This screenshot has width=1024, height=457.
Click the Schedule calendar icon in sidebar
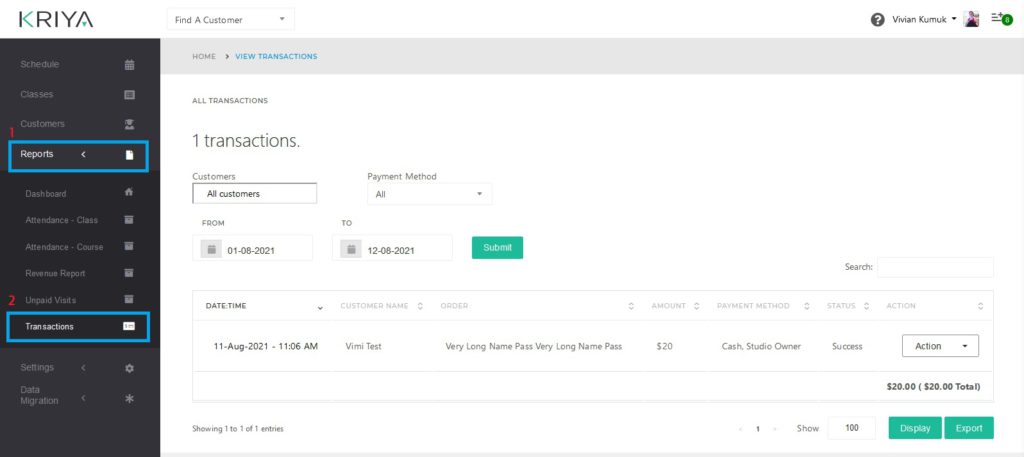tap(129, 65)
